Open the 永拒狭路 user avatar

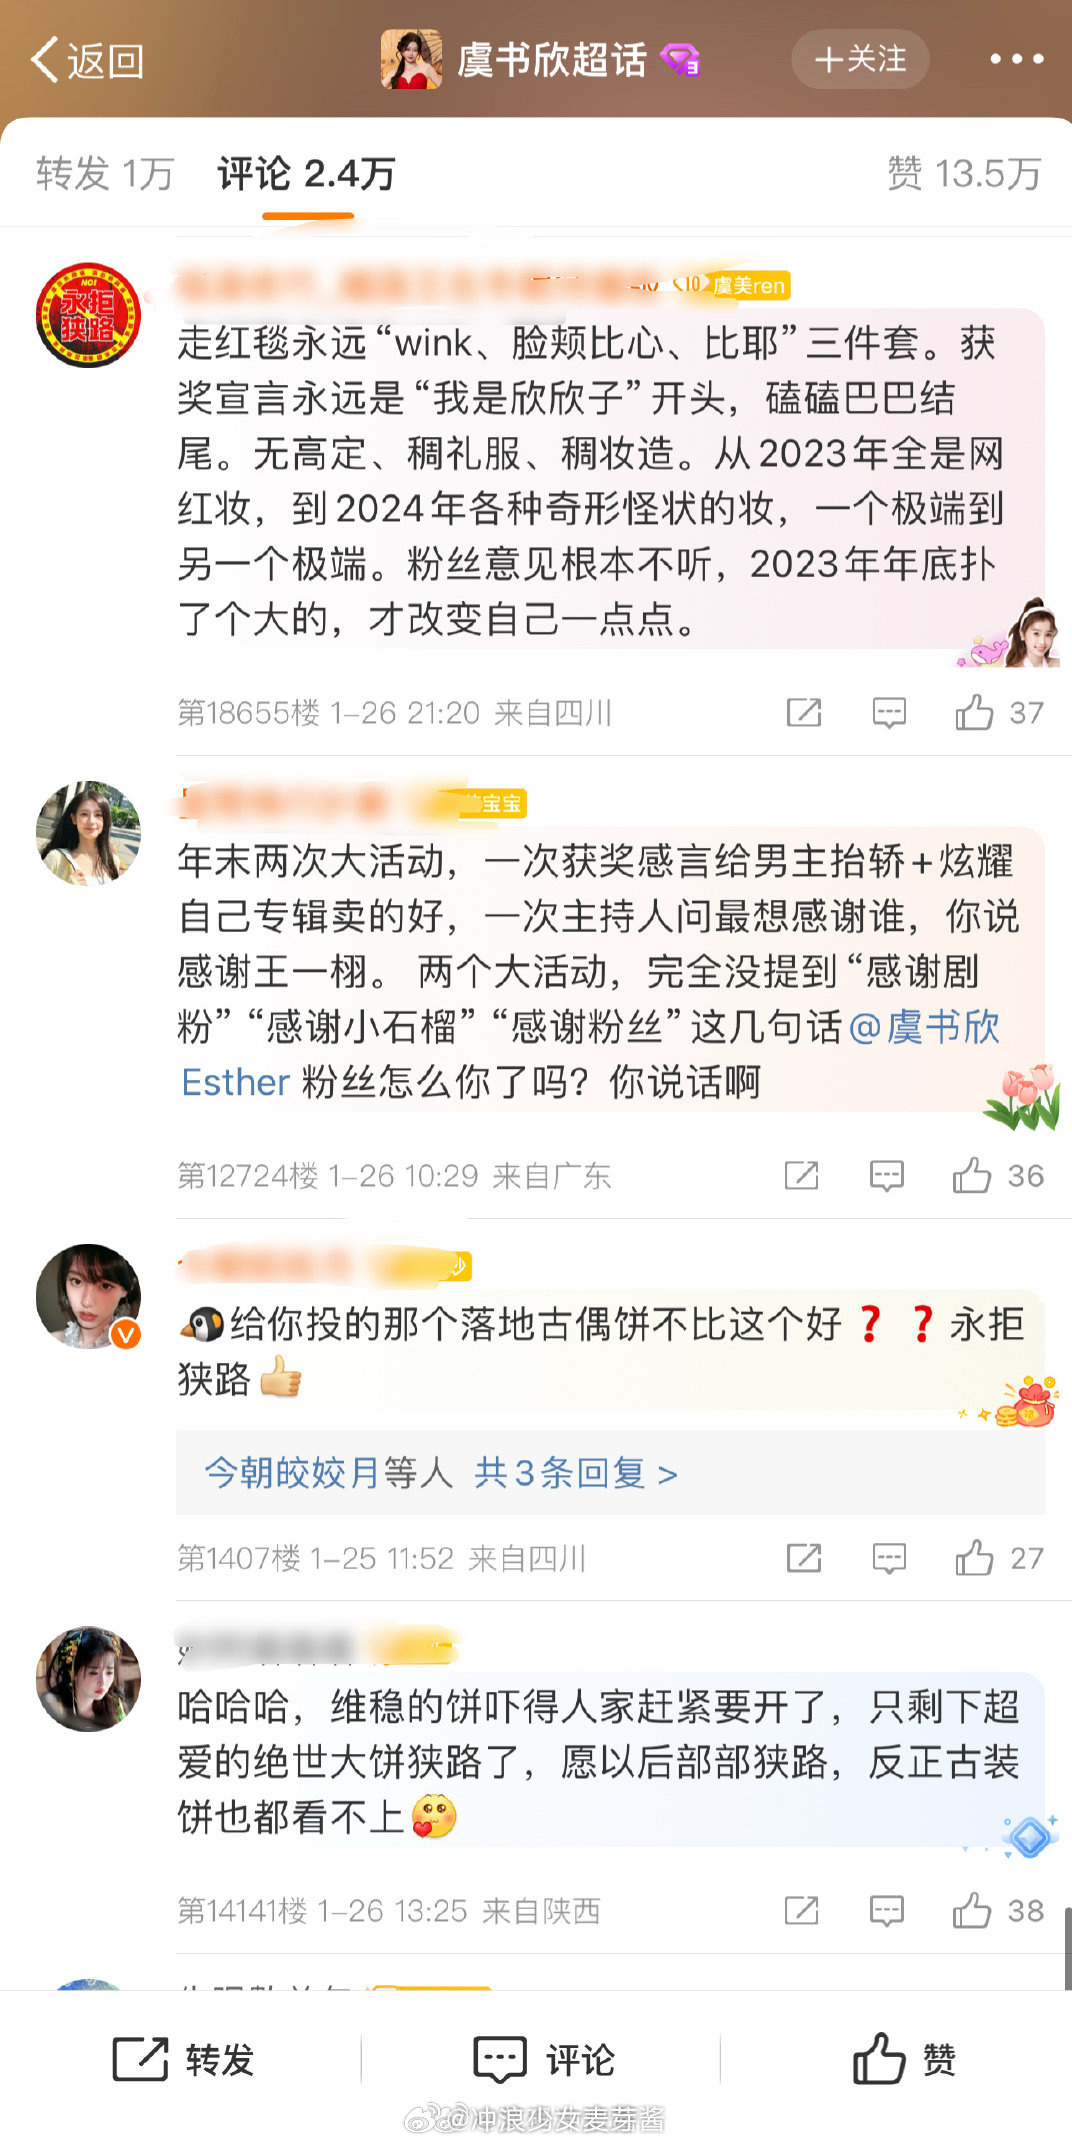coord(88,315)
